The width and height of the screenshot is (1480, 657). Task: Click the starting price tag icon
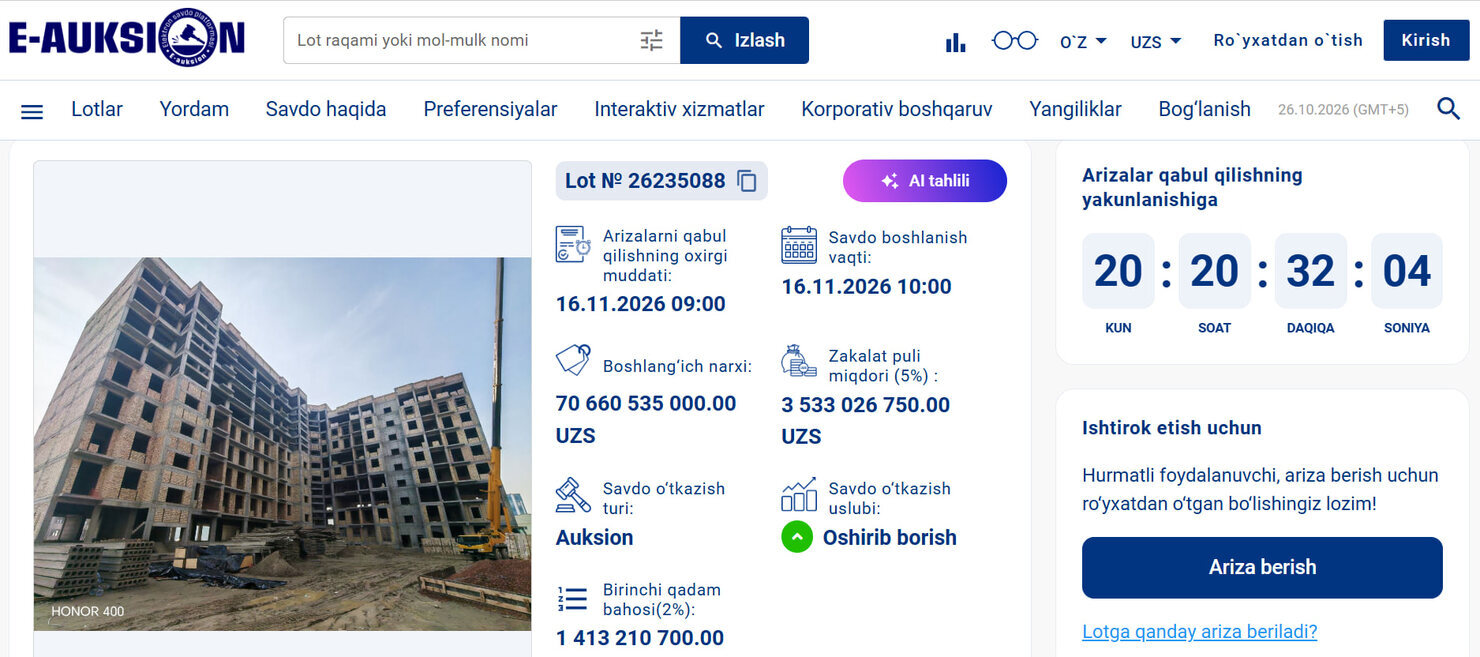tap(573, 360)
